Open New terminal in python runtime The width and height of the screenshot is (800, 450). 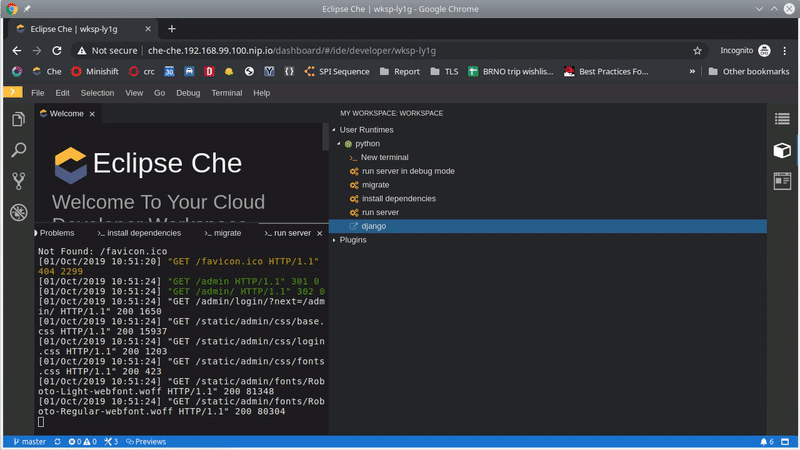click(x=379, y=157)
